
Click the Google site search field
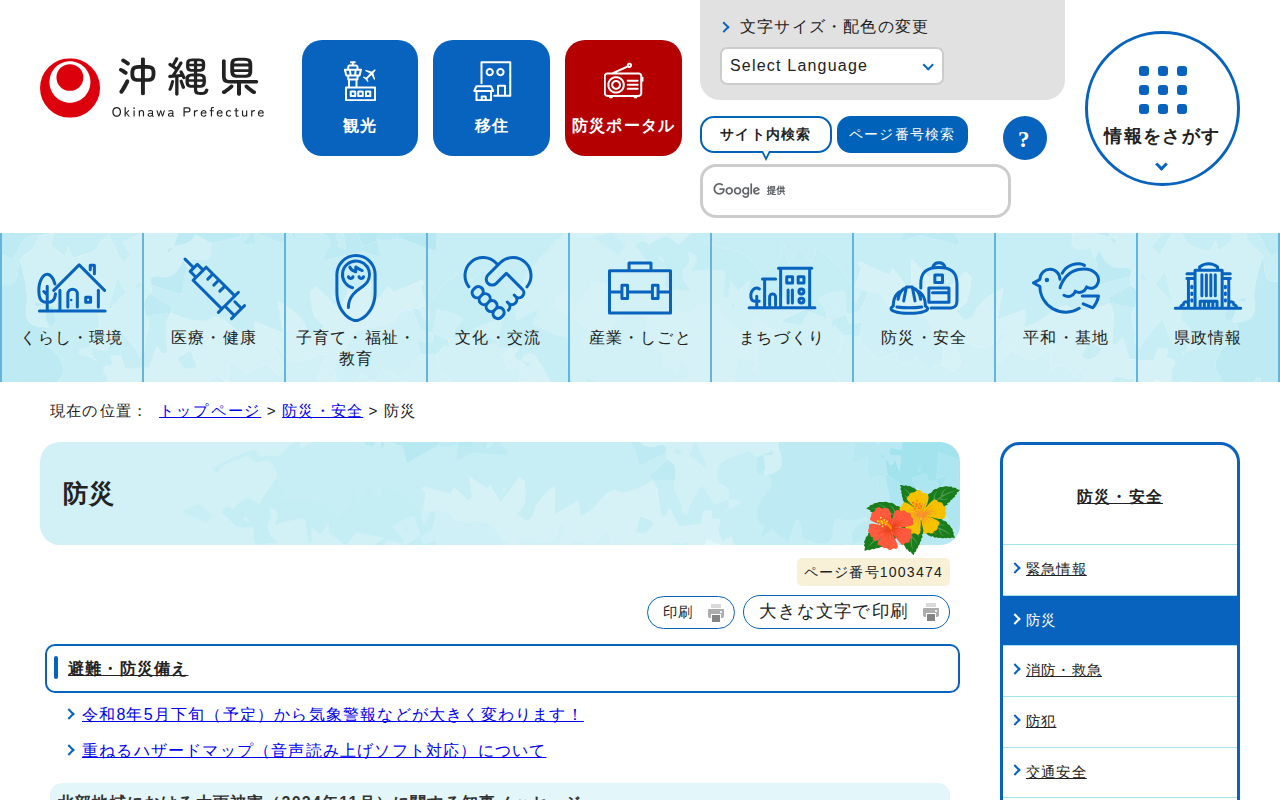pyautogui.click(x=855, y=191)
